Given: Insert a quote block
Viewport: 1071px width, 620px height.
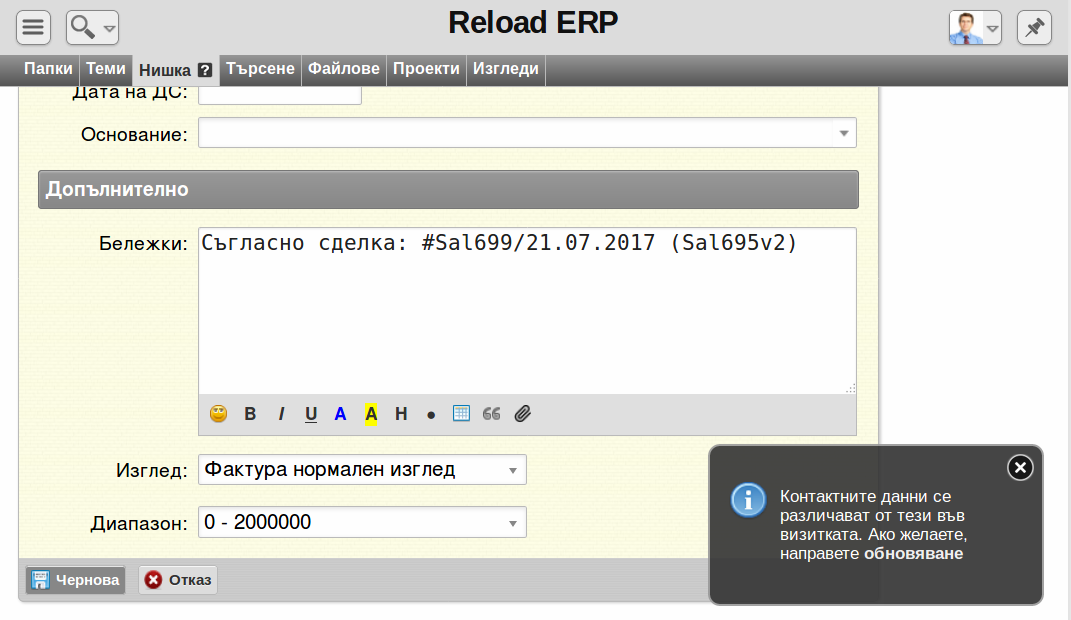Looking at the screenshot, I should (x=491, y=414).
